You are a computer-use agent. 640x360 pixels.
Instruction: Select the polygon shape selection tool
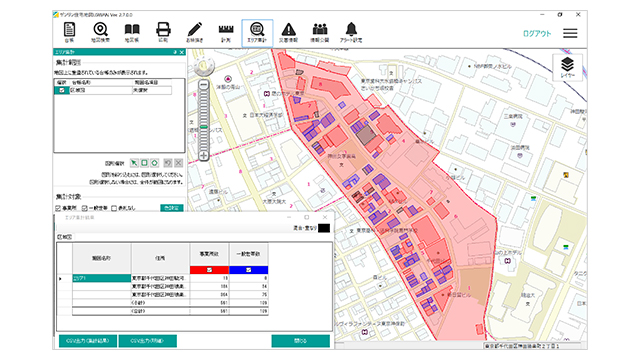pos(154,163)
